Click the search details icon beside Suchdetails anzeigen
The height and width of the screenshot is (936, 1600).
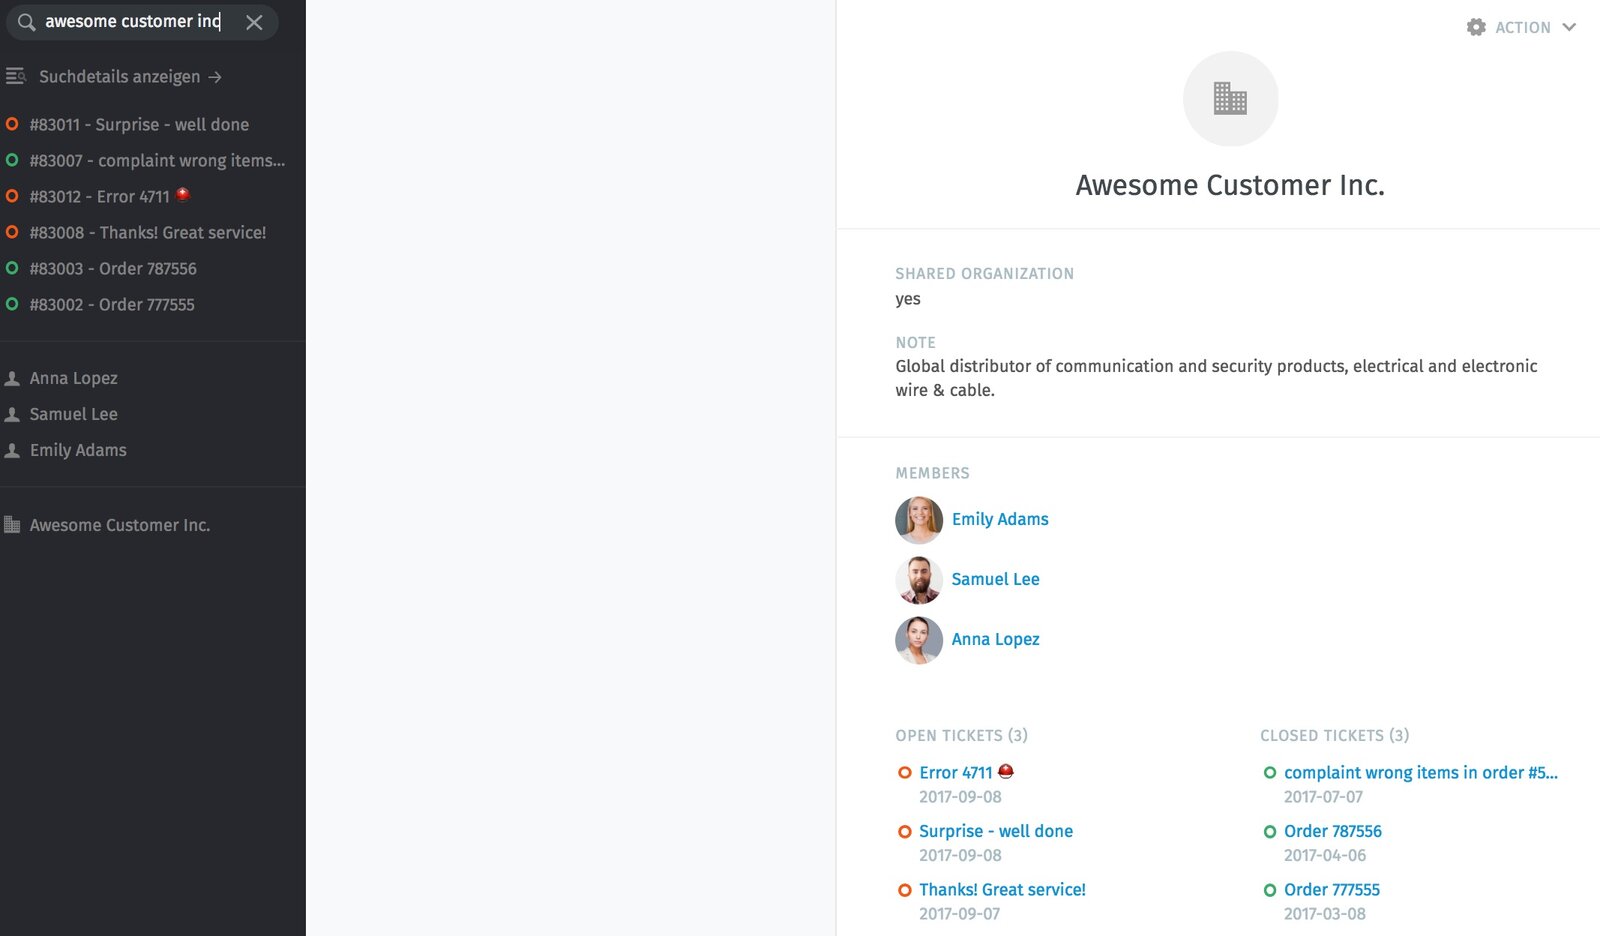pos(16,76)
